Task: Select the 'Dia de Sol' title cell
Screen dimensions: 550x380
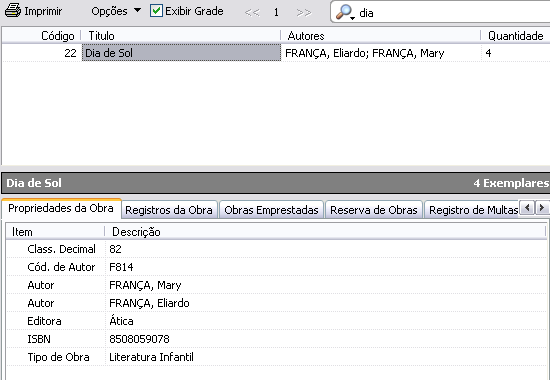Action: pos(181,53)
